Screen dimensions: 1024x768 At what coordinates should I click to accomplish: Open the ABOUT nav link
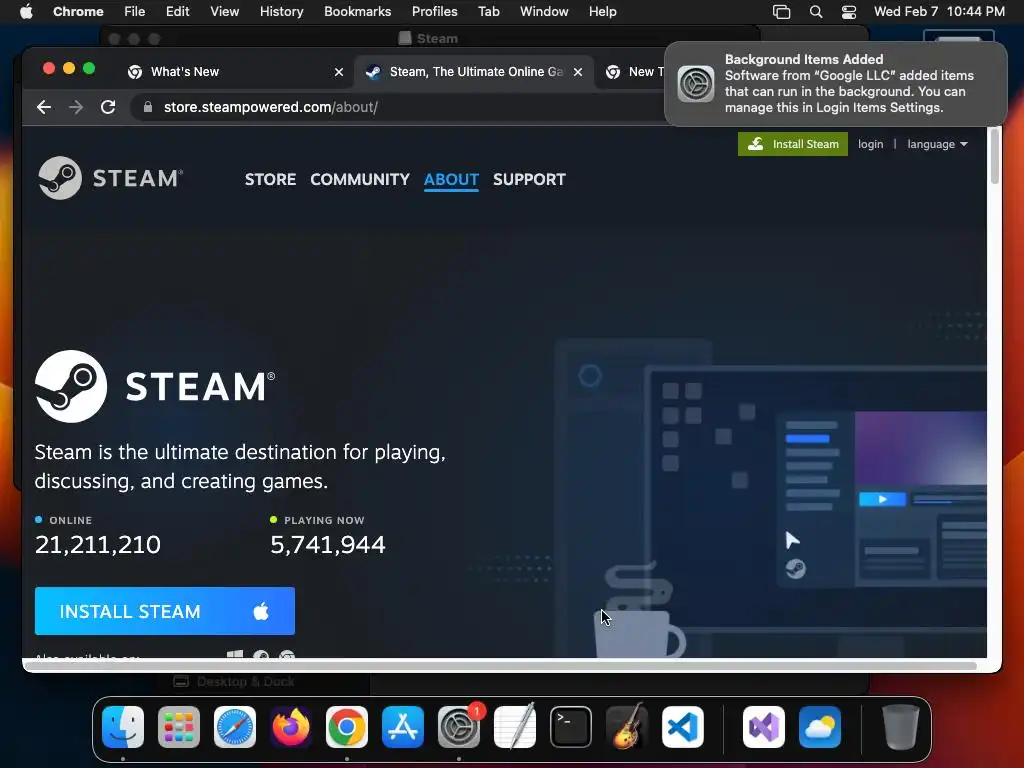coord(451,180)
